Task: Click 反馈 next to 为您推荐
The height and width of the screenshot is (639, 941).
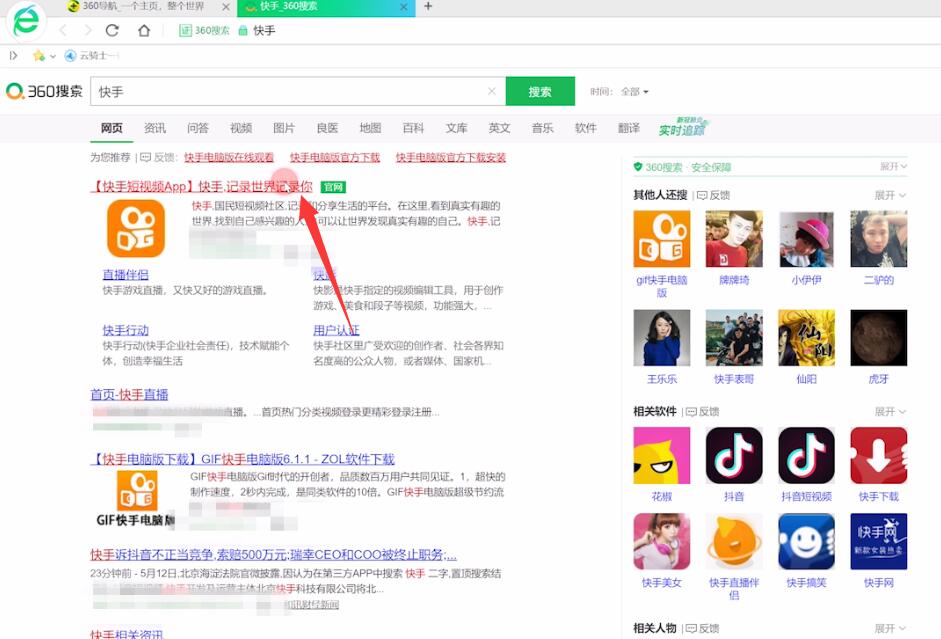Action: [x=159, y=157]
